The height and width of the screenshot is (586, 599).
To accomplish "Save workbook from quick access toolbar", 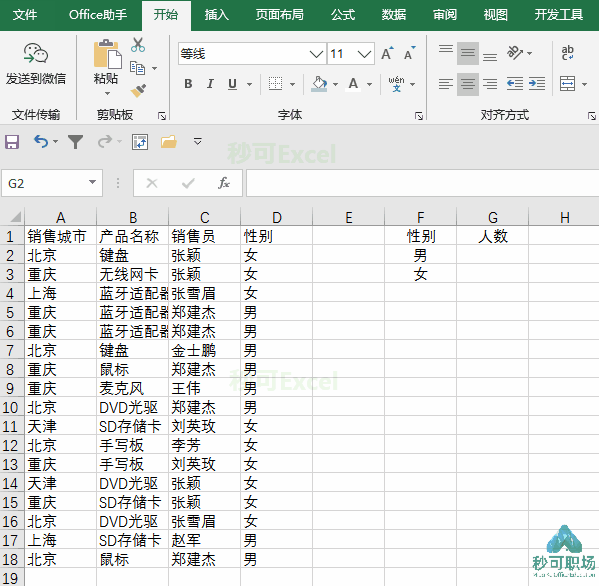I will [12, 142].
